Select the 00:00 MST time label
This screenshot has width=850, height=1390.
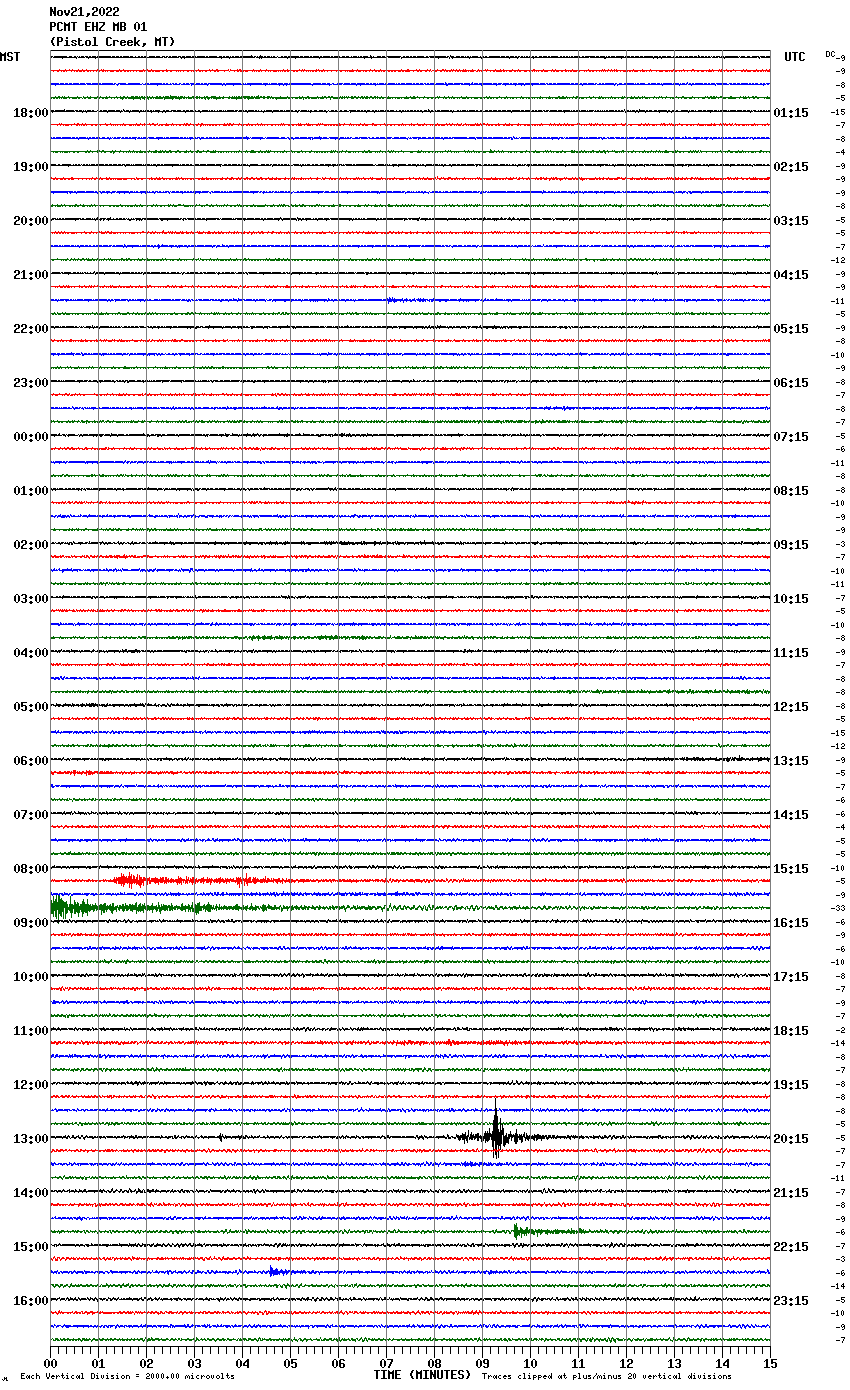tap(31, 437)
